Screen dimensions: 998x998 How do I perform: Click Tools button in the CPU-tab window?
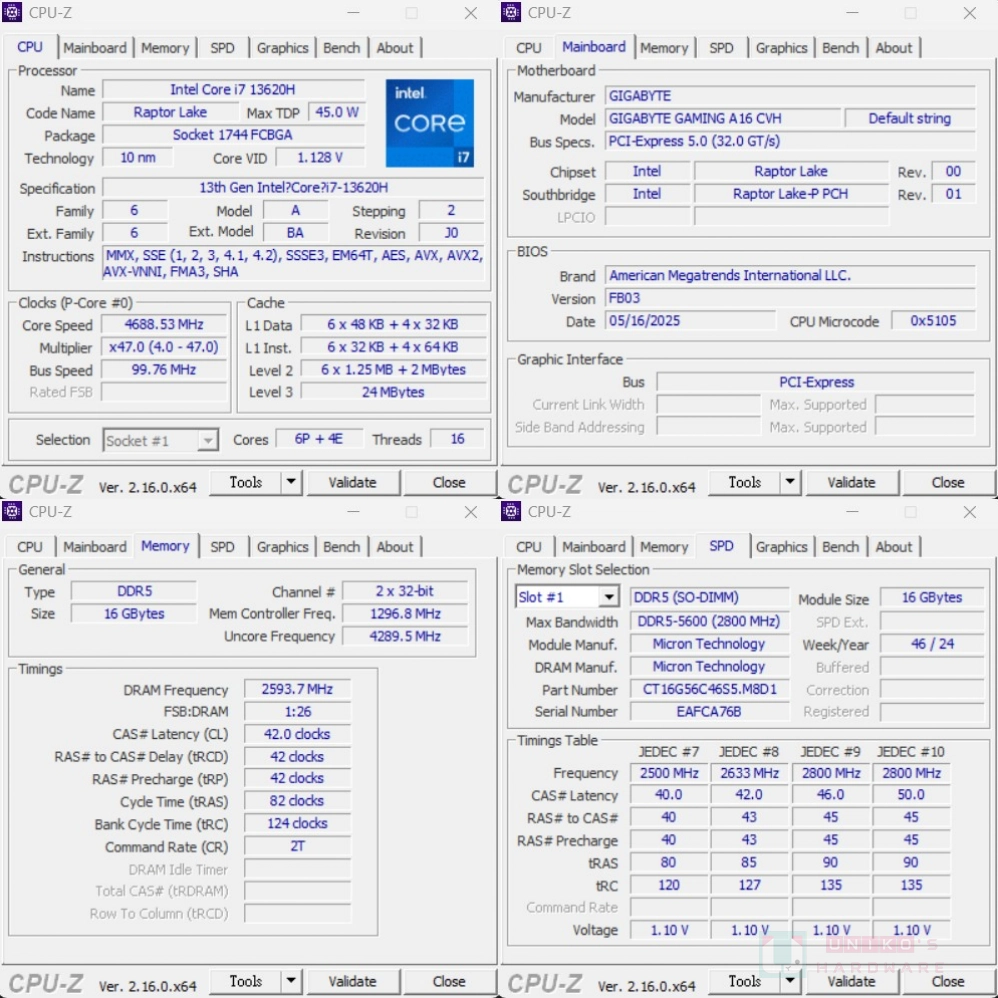(x=246, y=482)
